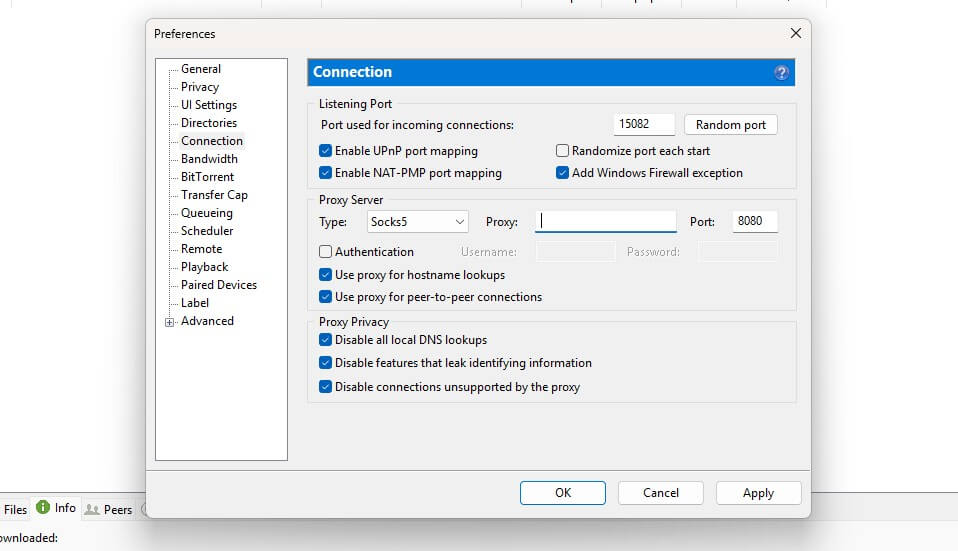Image resolution: width=958 pixels, height=551 pixels.
Task: Click the incoming port field showing 15082
Action: coord(644,125)
